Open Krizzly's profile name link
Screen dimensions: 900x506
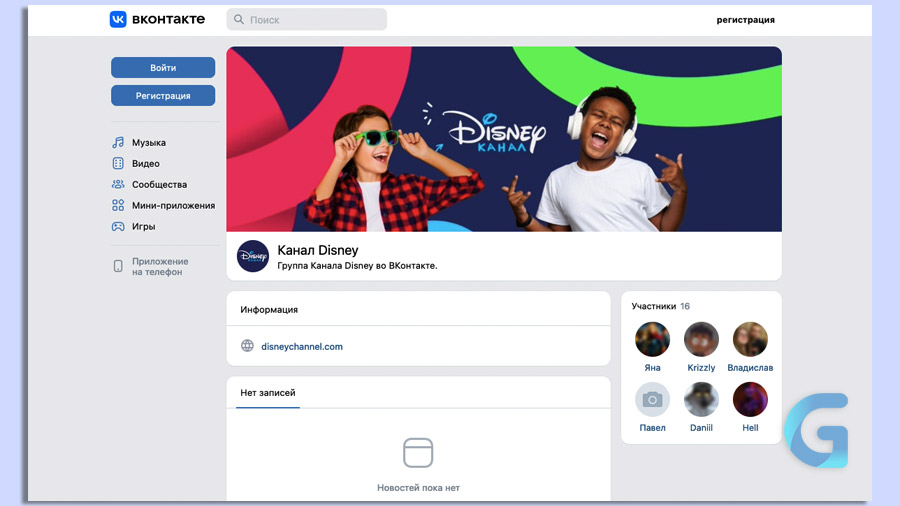point(701,368)
